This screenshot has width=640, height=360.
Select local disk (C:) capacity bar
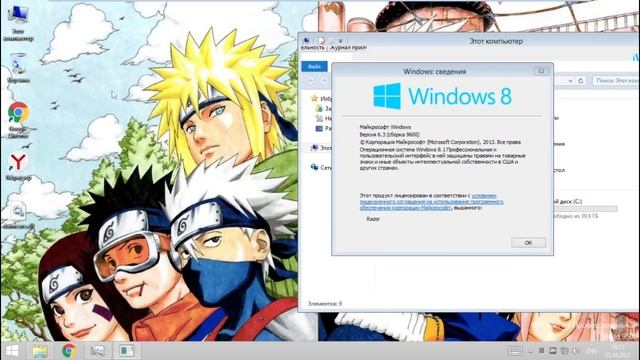(x=585, y=209)
